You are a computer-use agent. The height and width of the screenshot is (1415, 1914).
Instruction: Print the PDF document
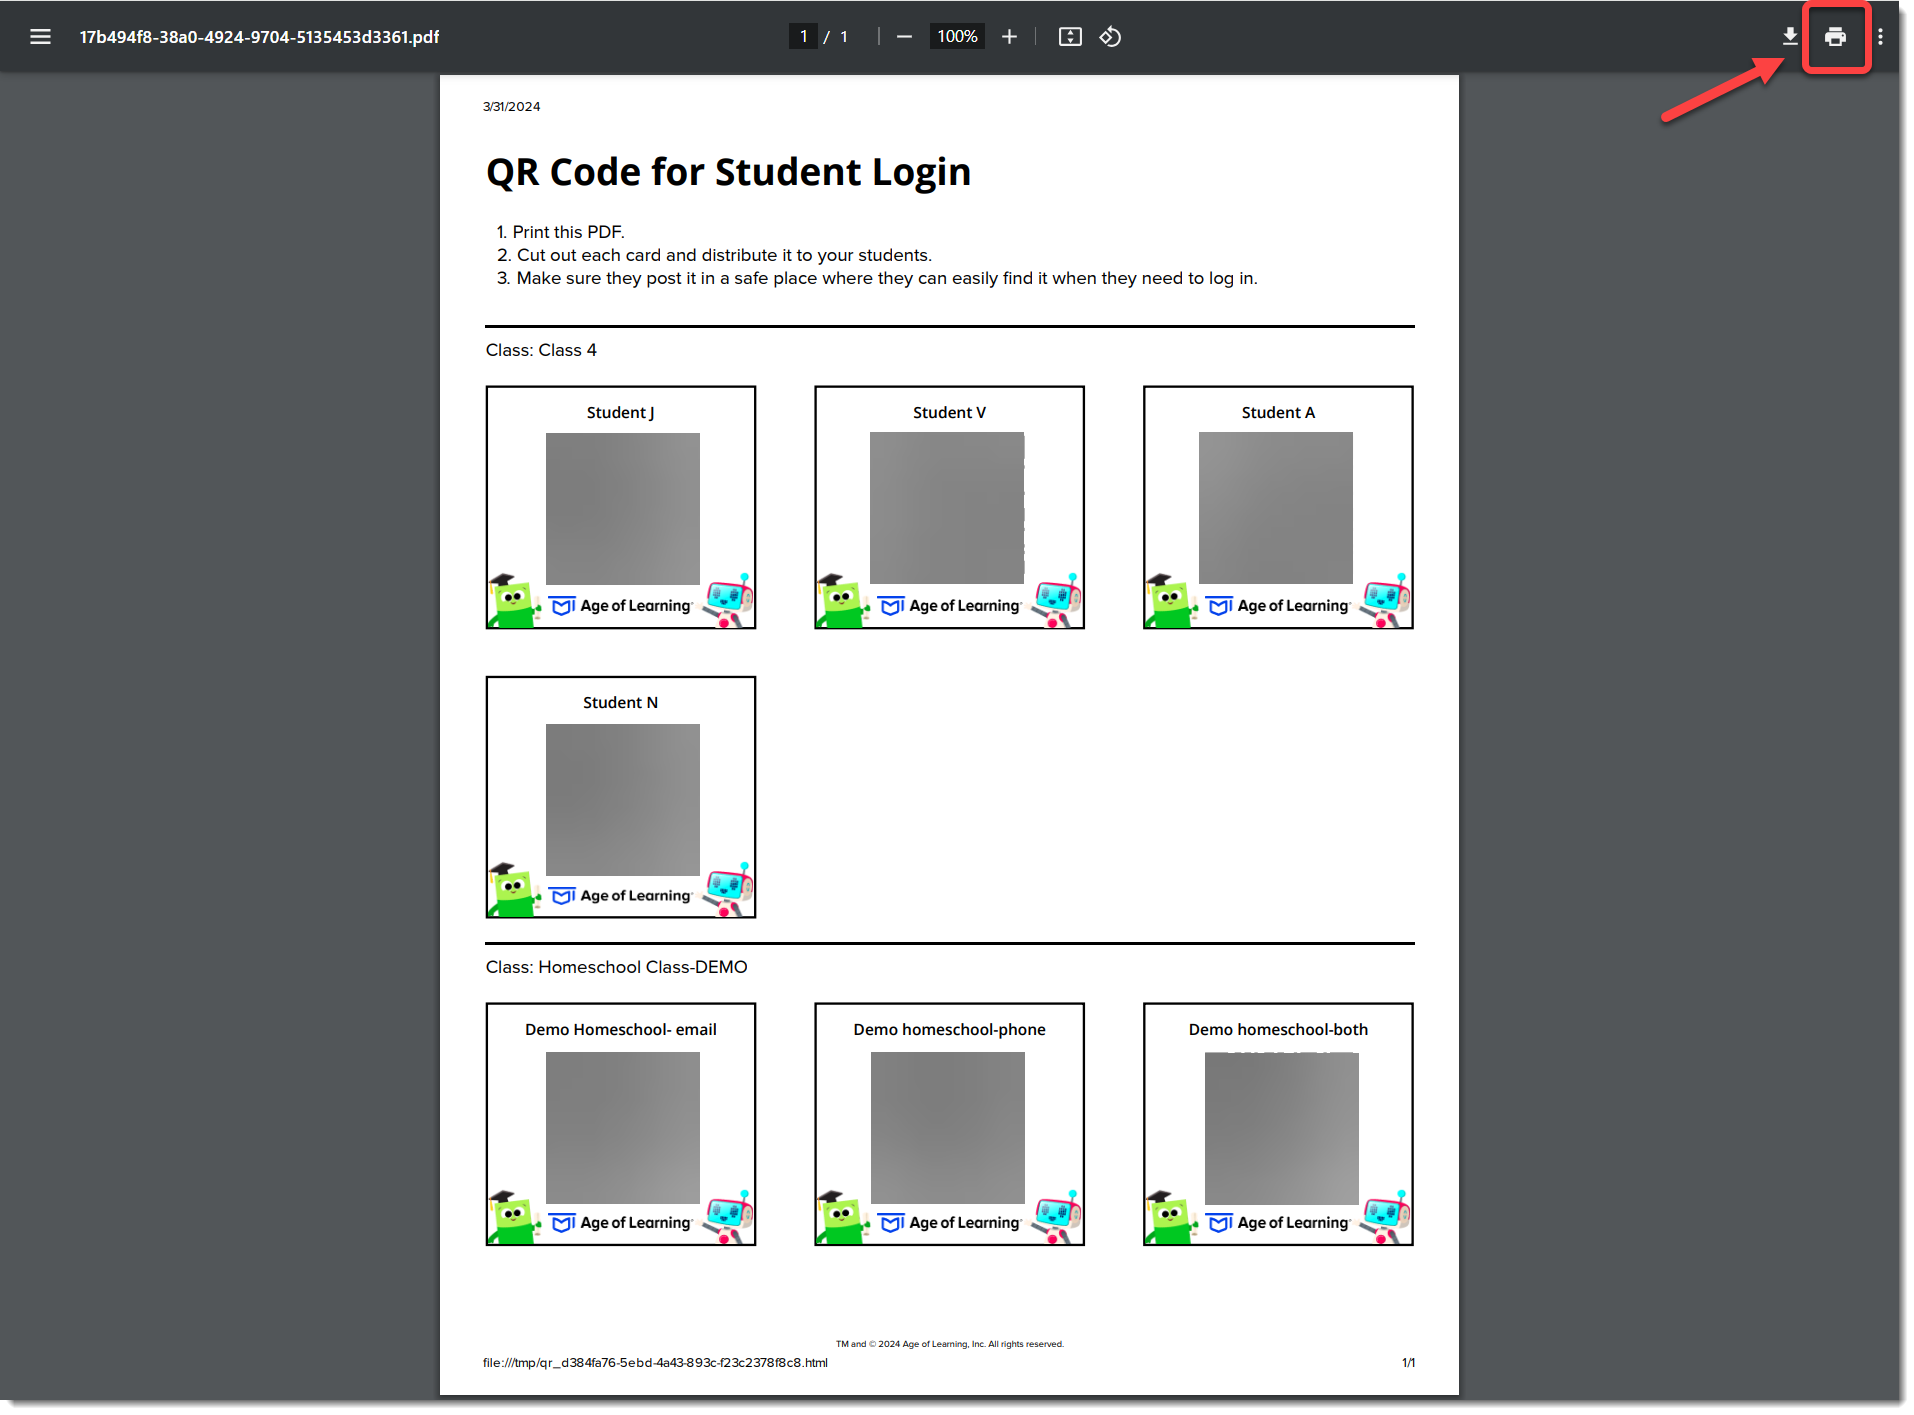pyautogui.click(x=1835, y=37)
